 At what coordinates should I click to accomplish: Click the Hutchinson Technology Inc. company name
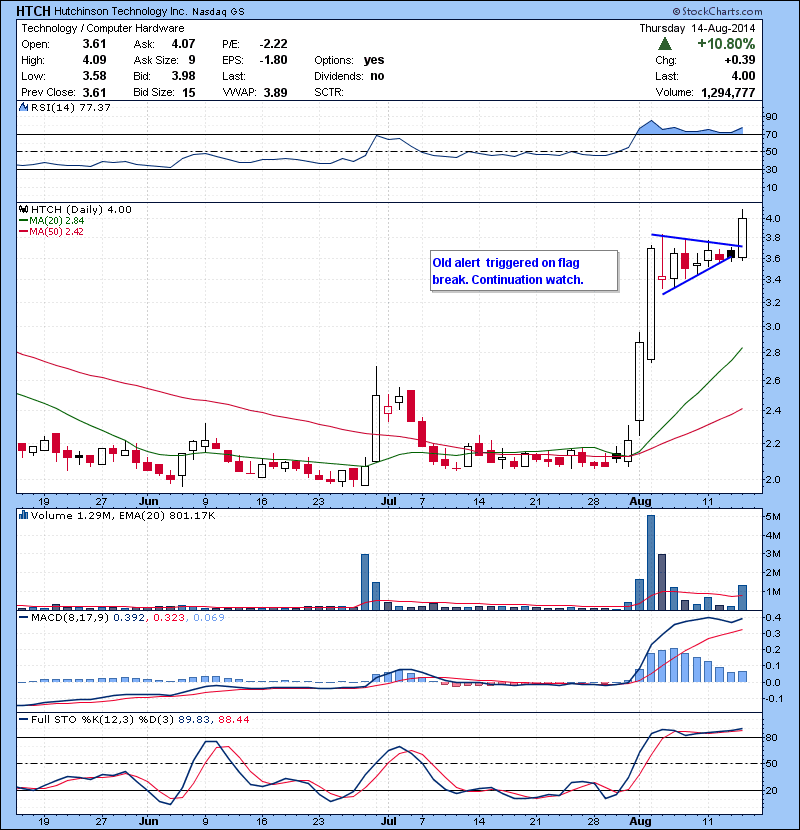120,11
